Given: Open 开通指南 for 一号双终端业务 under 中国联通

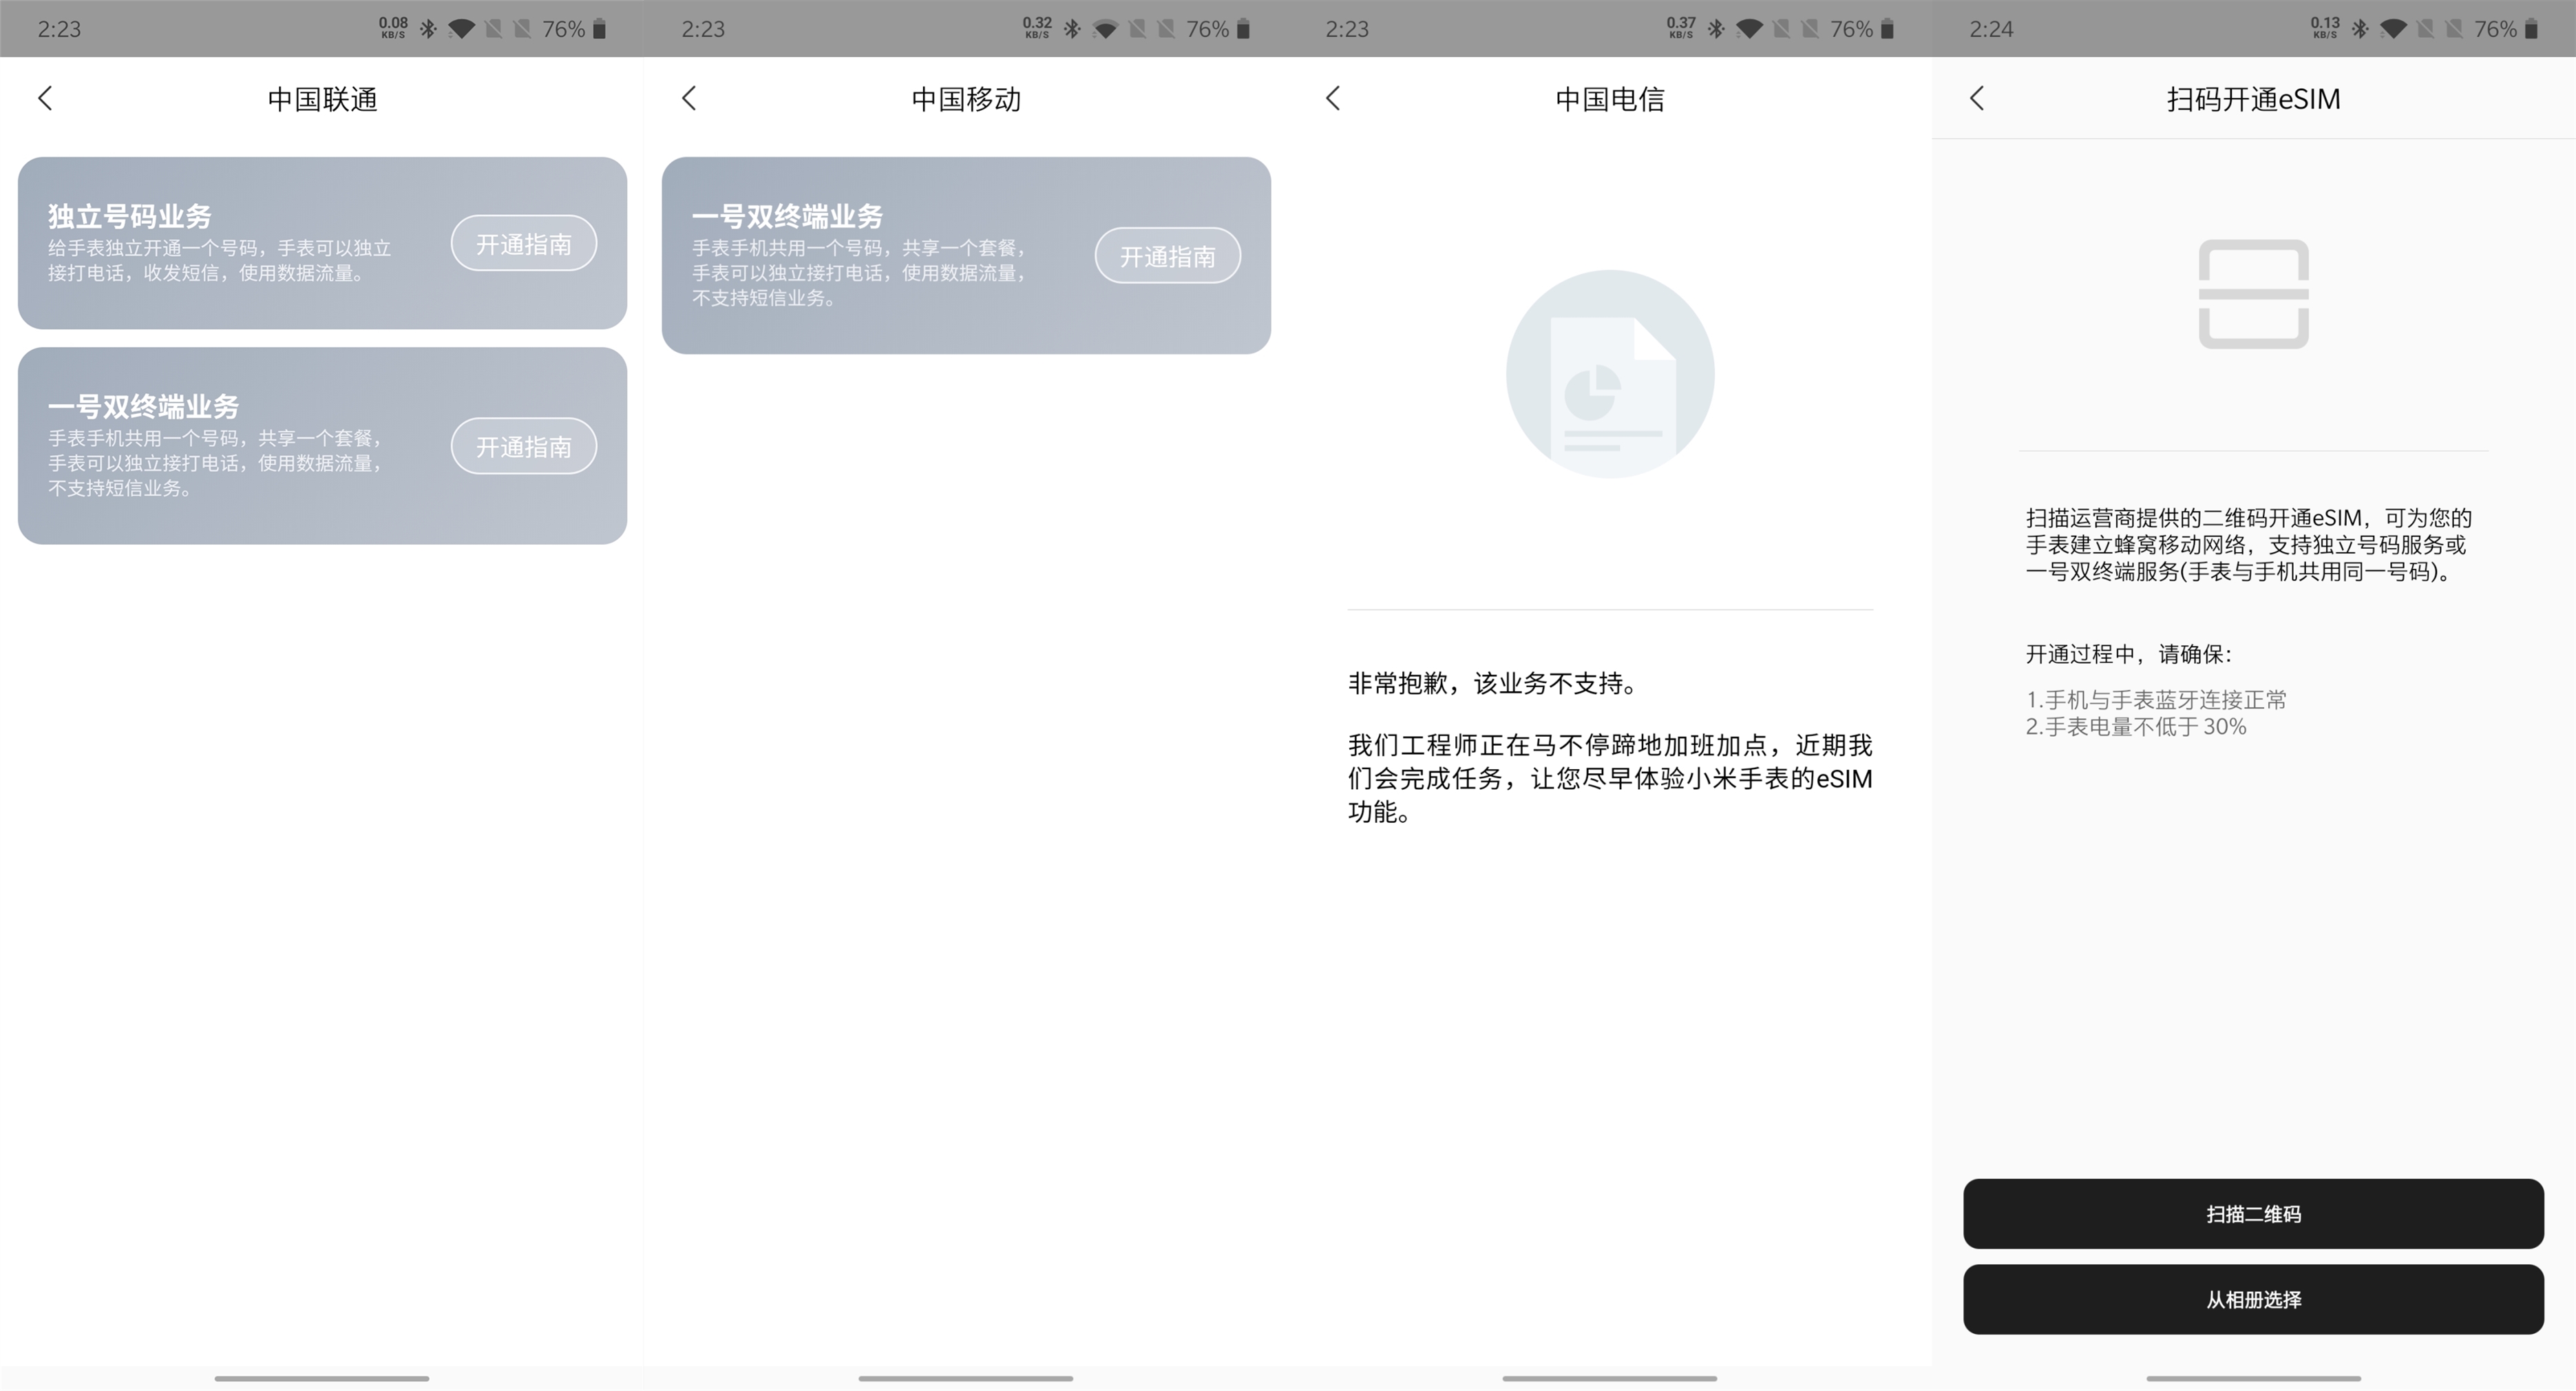Looking at the screenshot, I should coord(523,445).
